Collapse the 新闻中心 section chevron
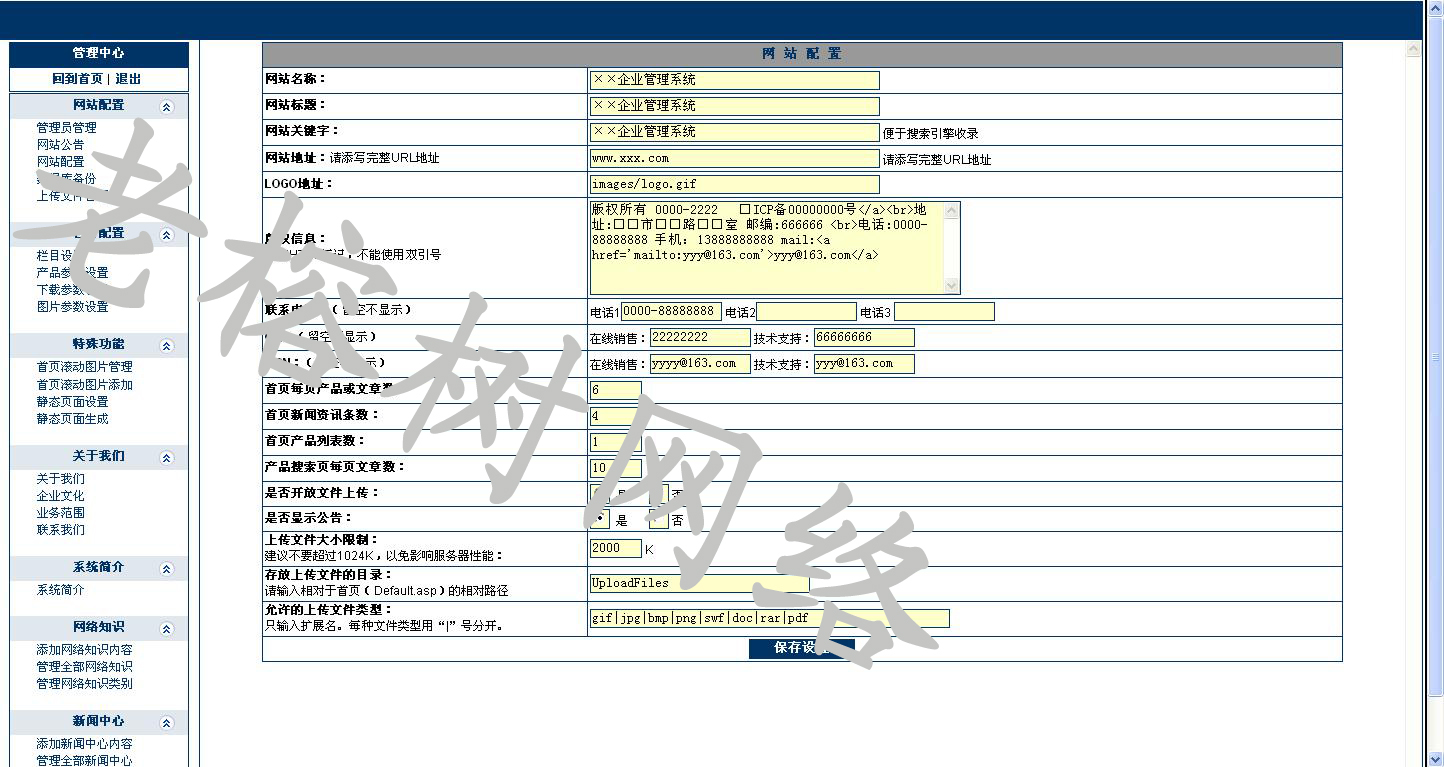This screenshot has width=1444, height=767. point(167,723)
